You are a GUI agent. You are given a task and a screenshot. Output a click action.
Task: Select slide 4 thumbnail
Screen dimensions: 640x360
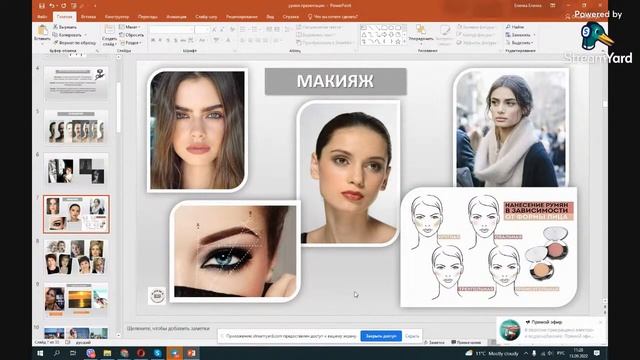tap(76, 84)
